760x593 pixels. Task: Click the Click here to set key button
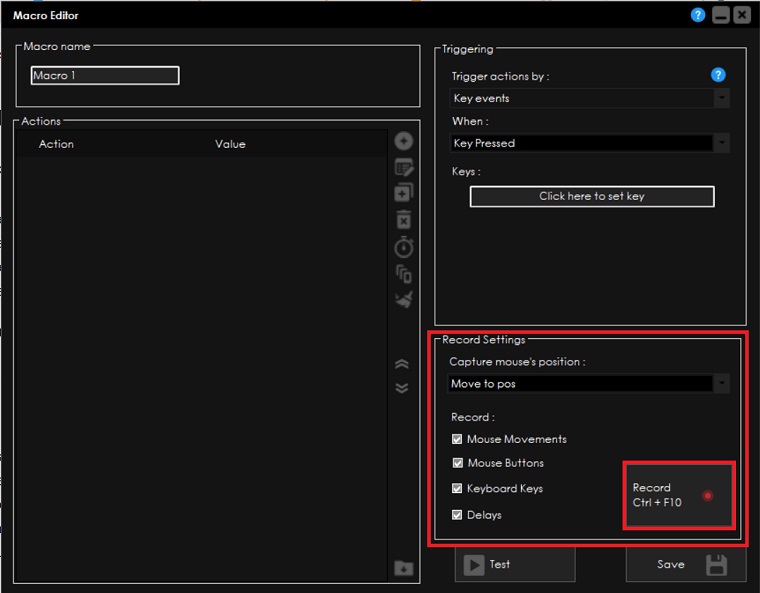point(592,196)
